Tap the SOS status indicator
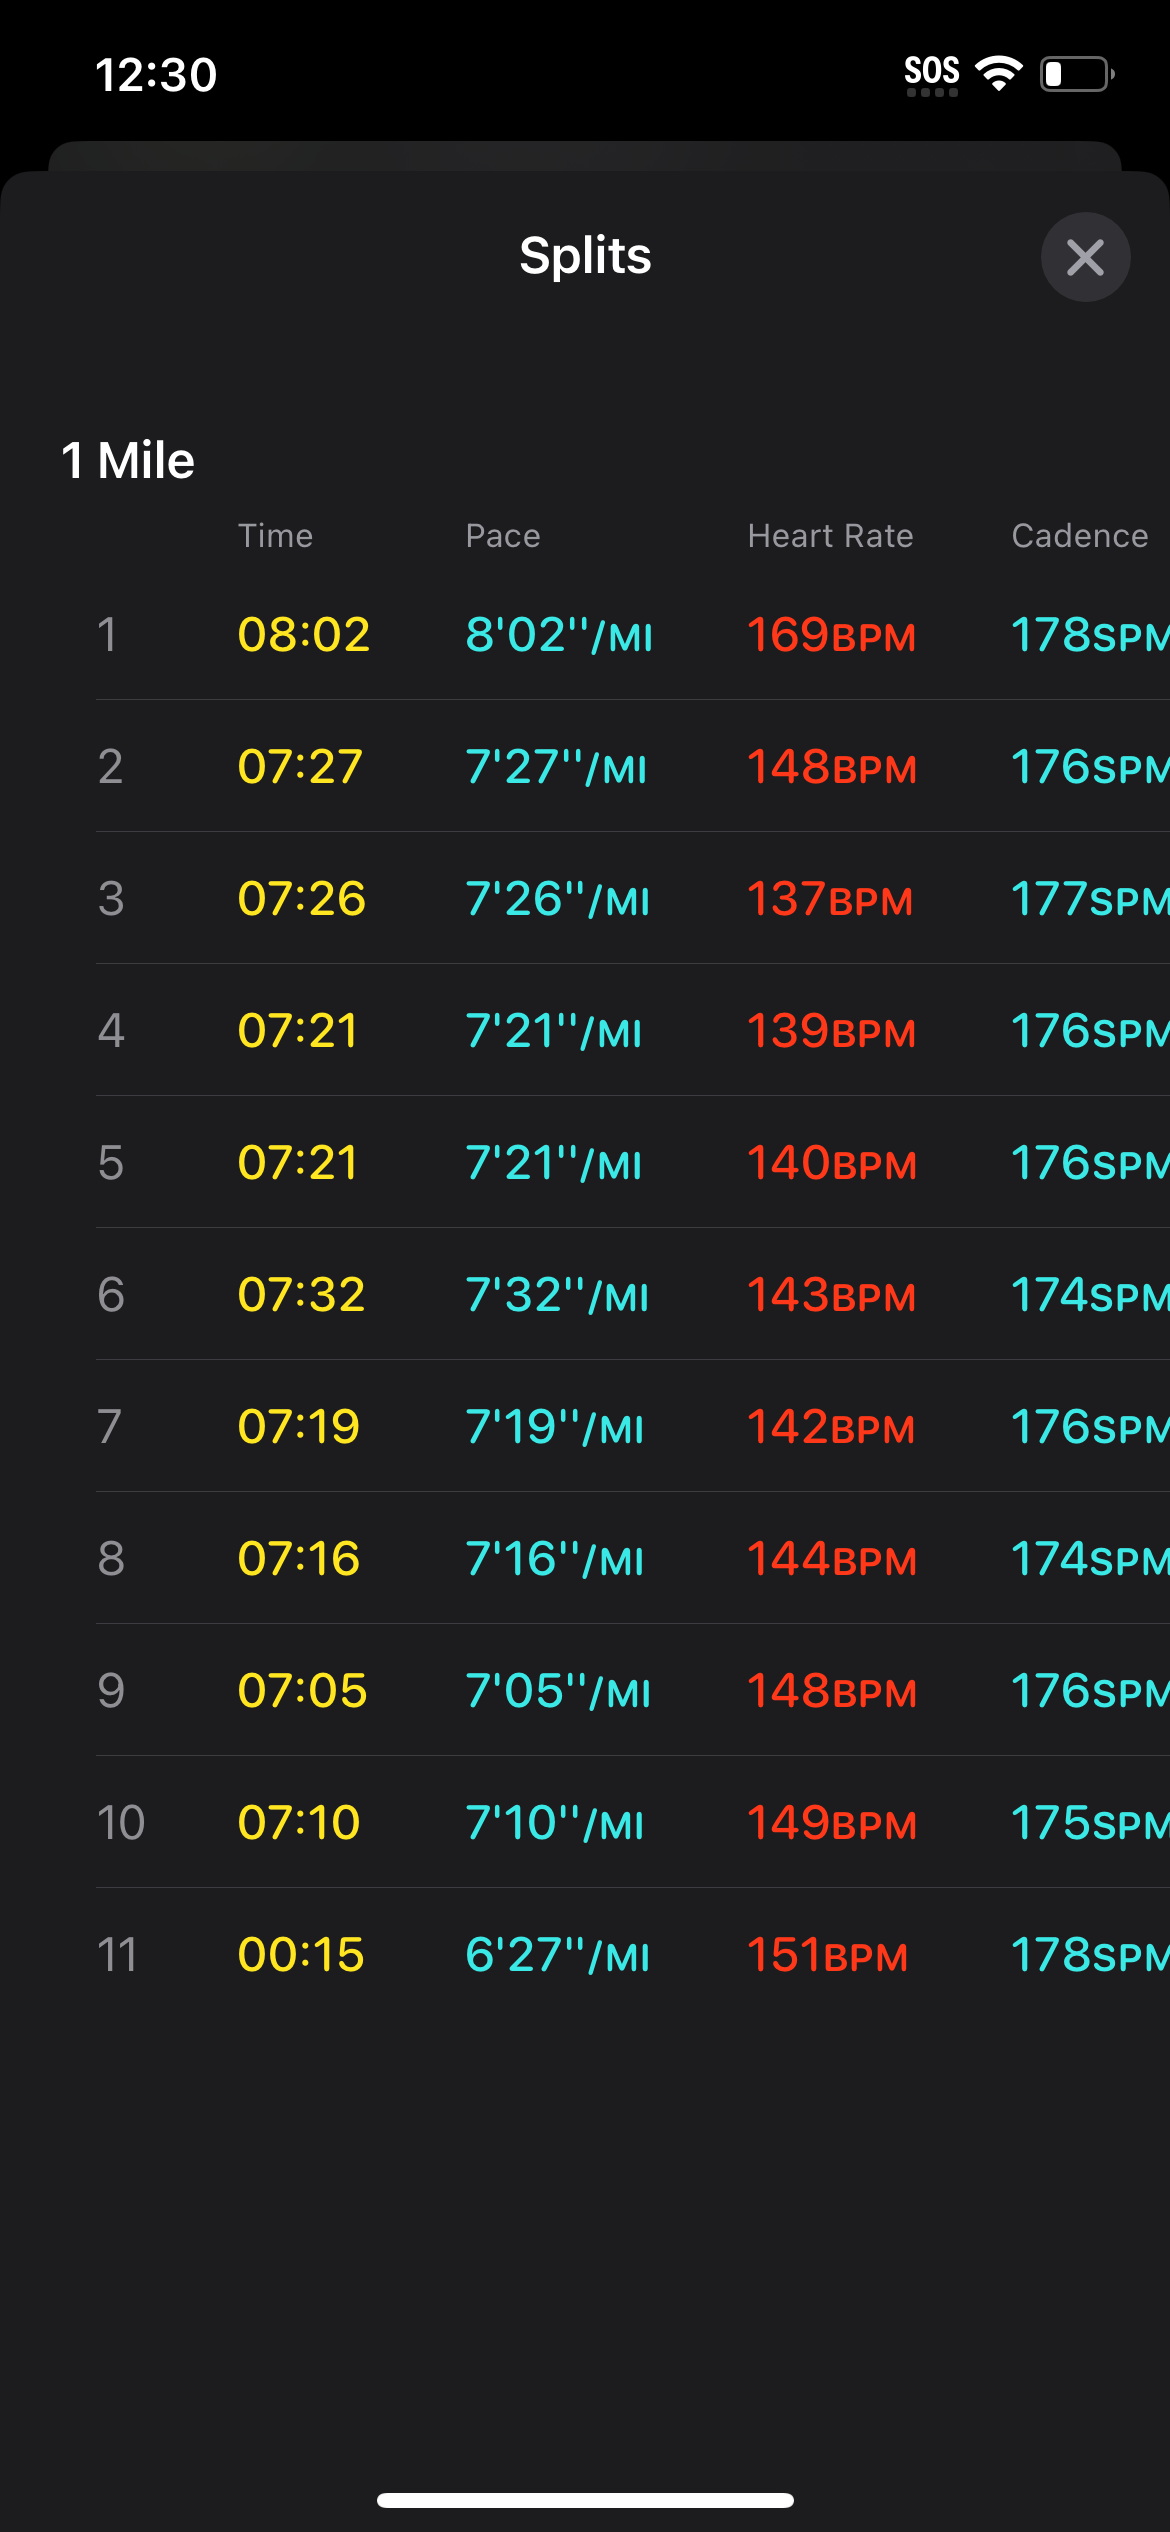The height and width of the screenshot is (2532, 1170). pyautogui.click(x=932, y=74)
